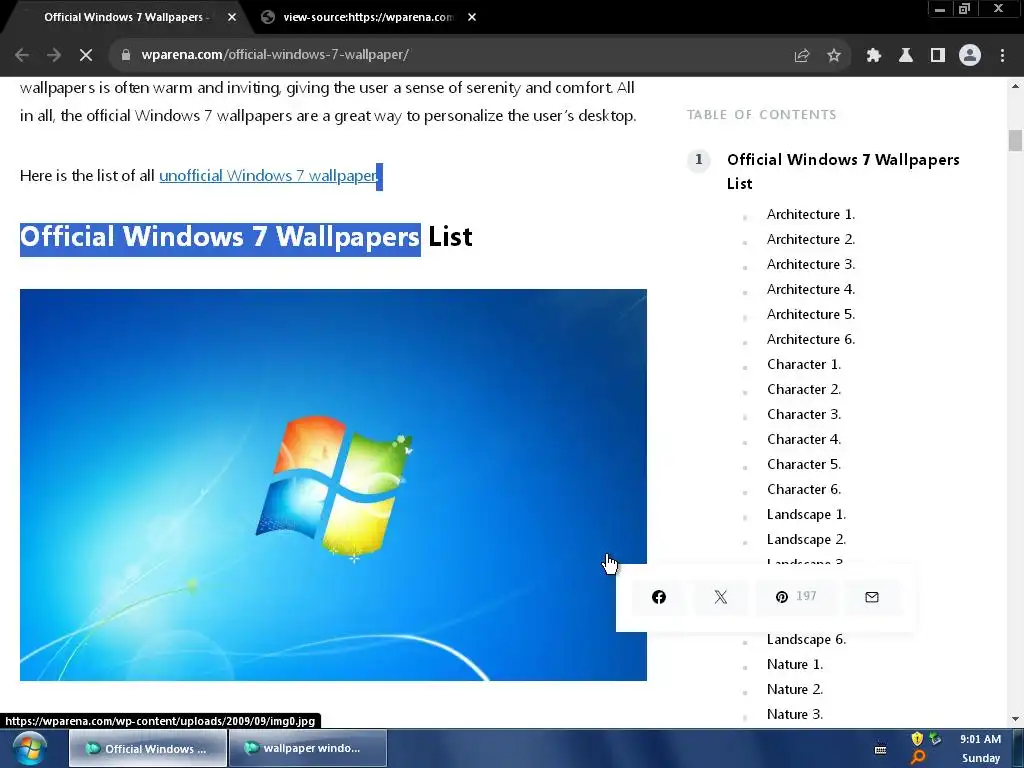The image size is (1024, 768).
Task: Open the on-screen keyboard tray icon
Action: coord(881,749)
